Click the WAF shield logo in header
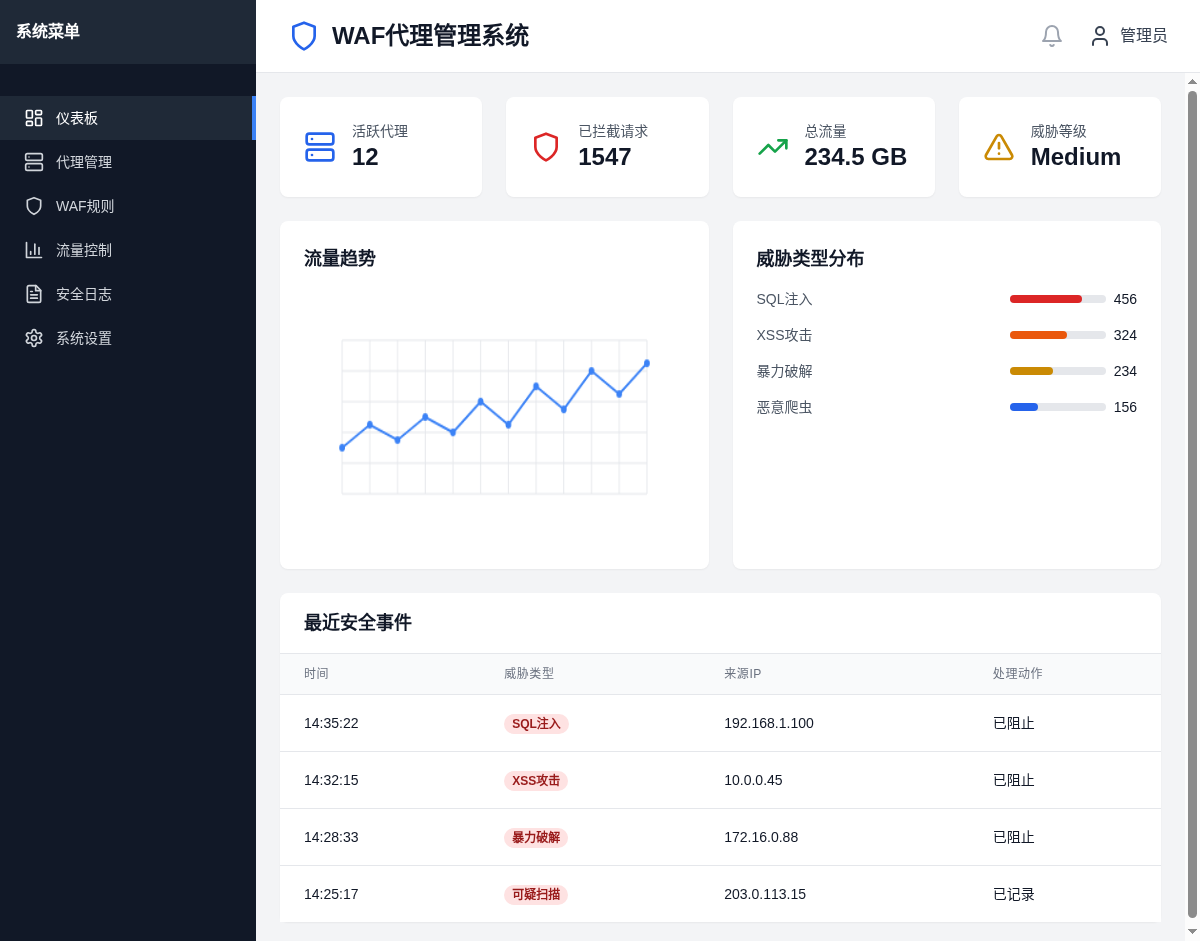 pyautogui.click(x=304, y=36)
